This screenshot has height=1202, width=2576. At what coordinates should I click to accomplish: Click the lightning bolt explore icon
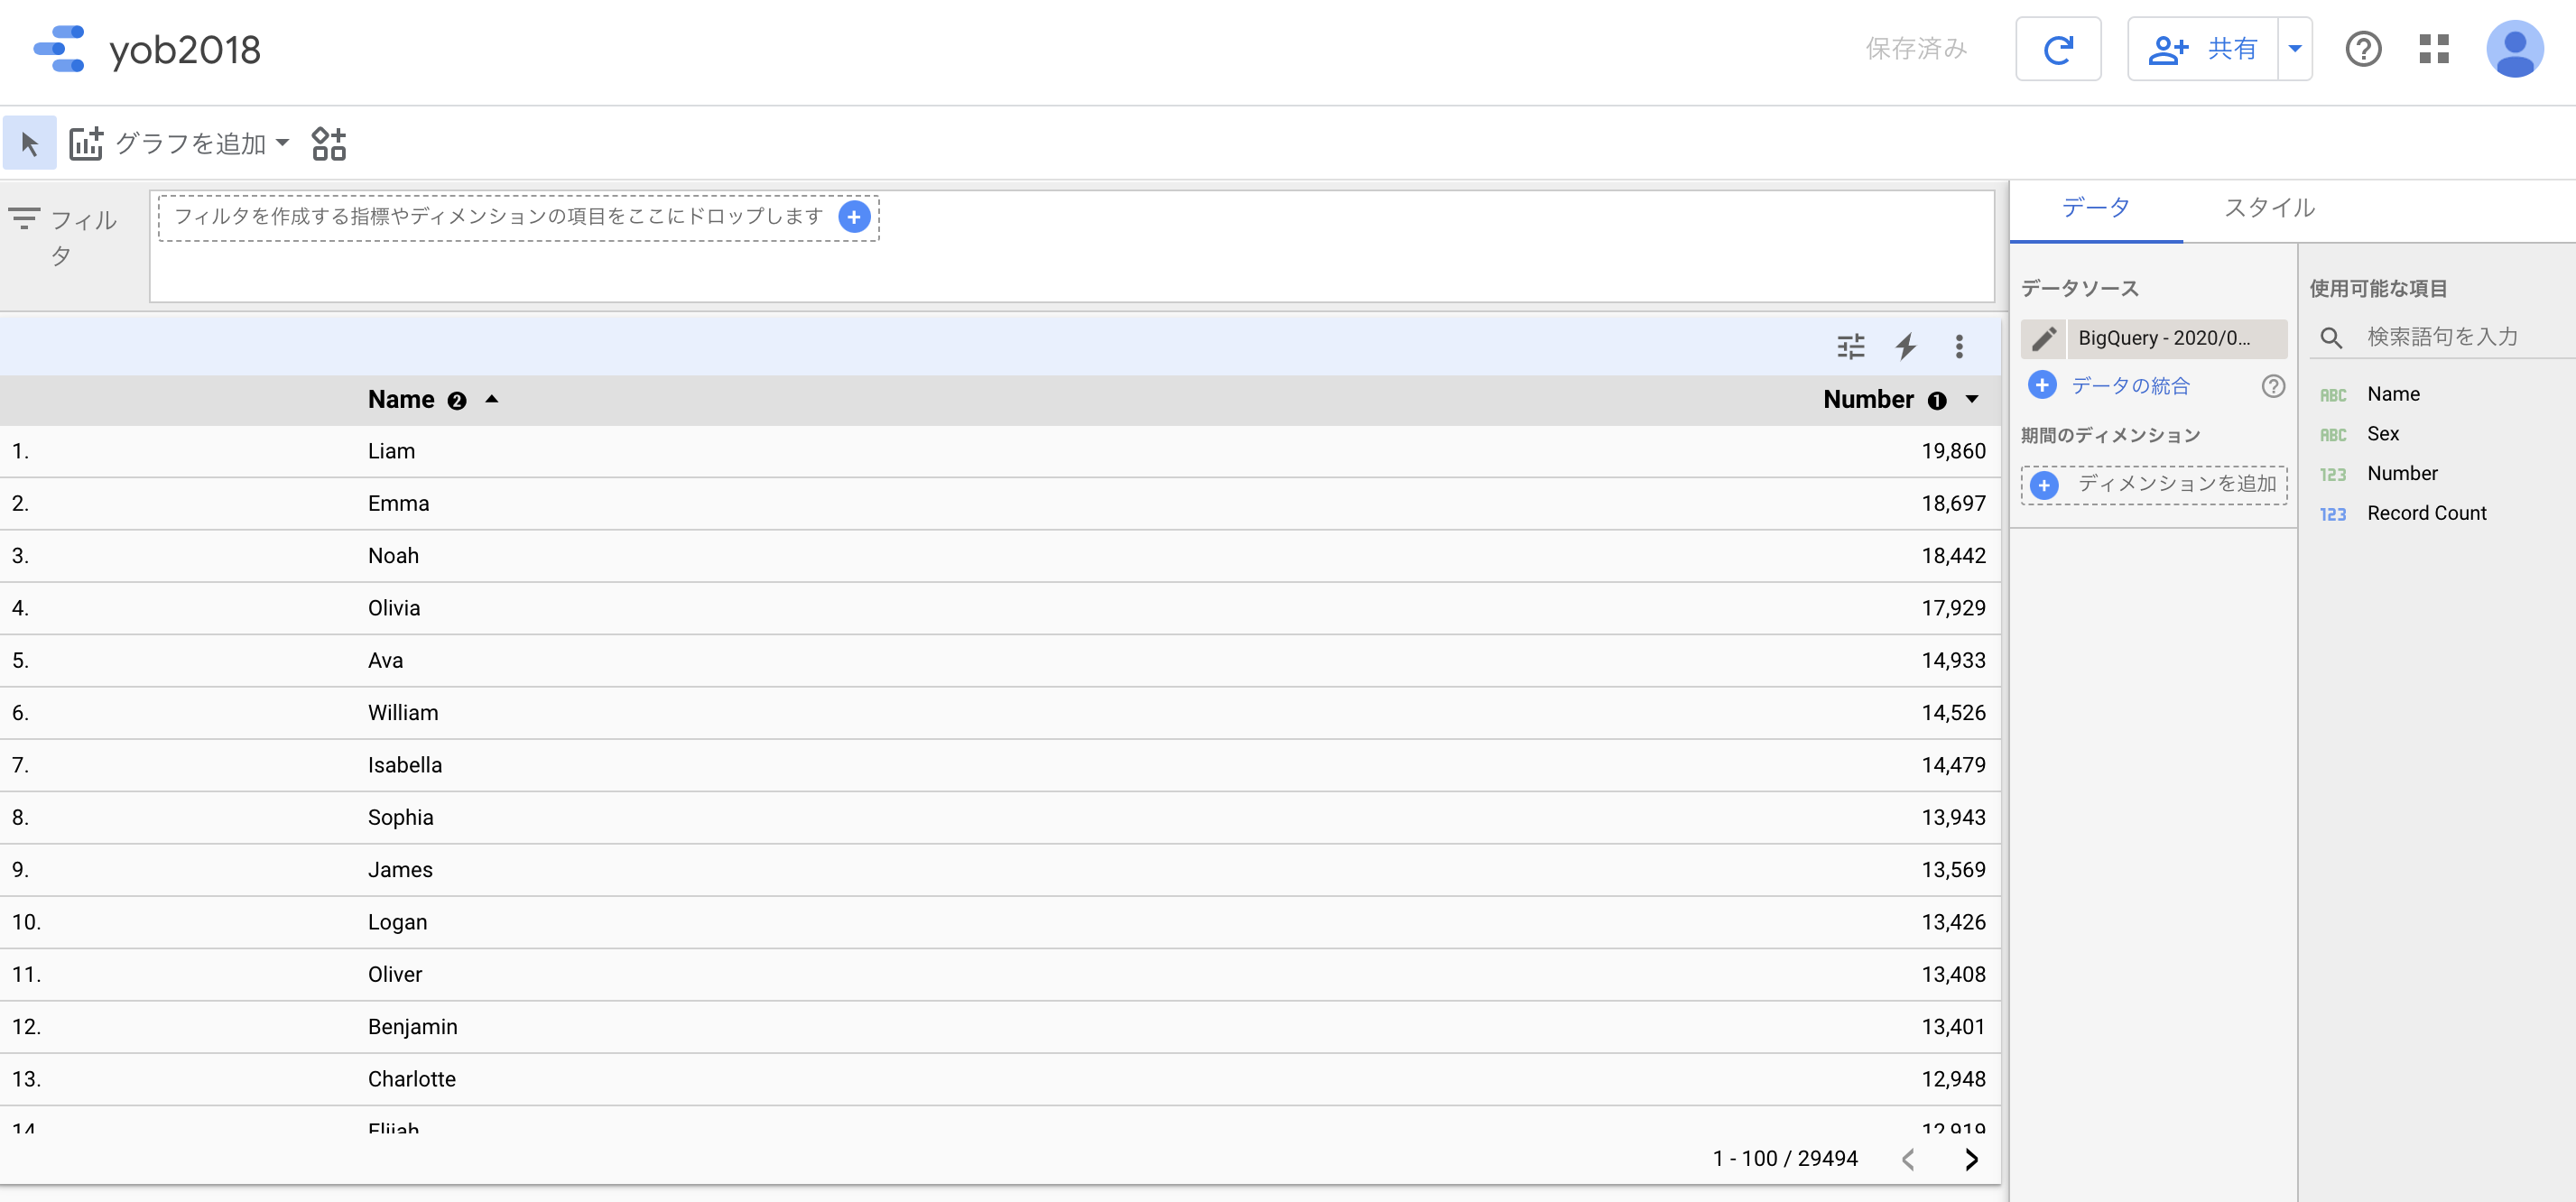point(1905,347)
